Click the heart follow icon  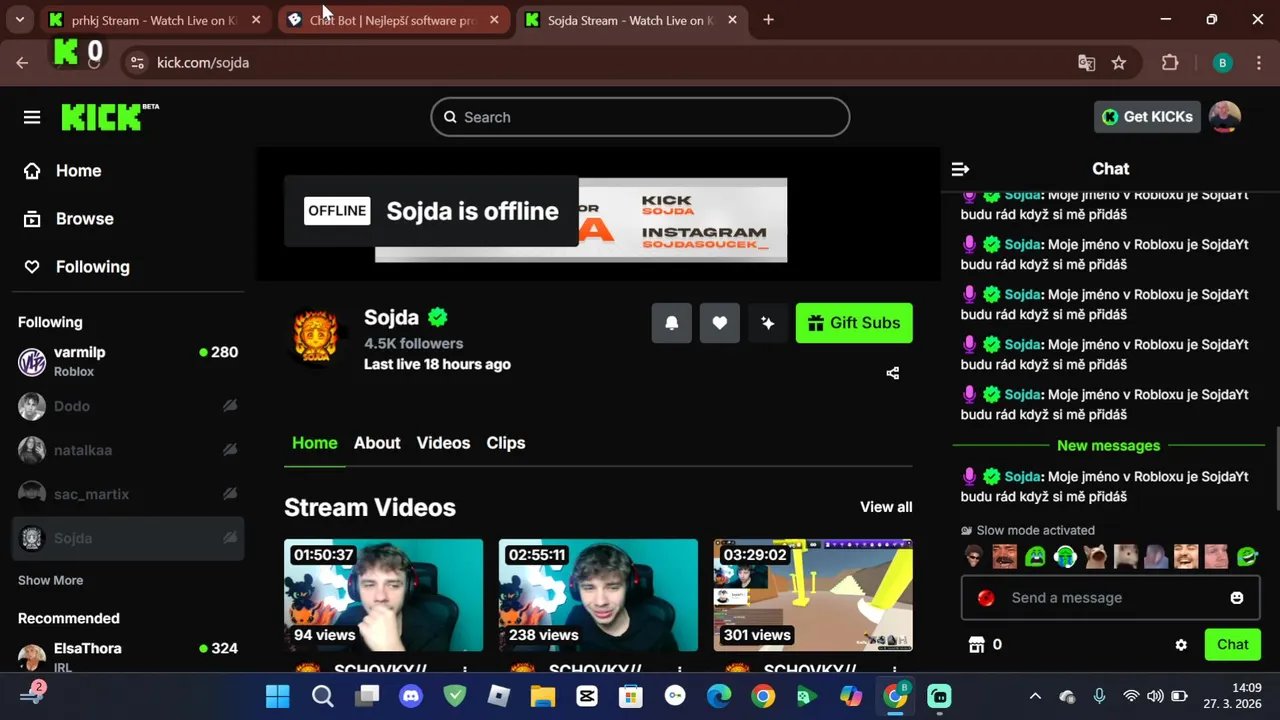[720, 323]
